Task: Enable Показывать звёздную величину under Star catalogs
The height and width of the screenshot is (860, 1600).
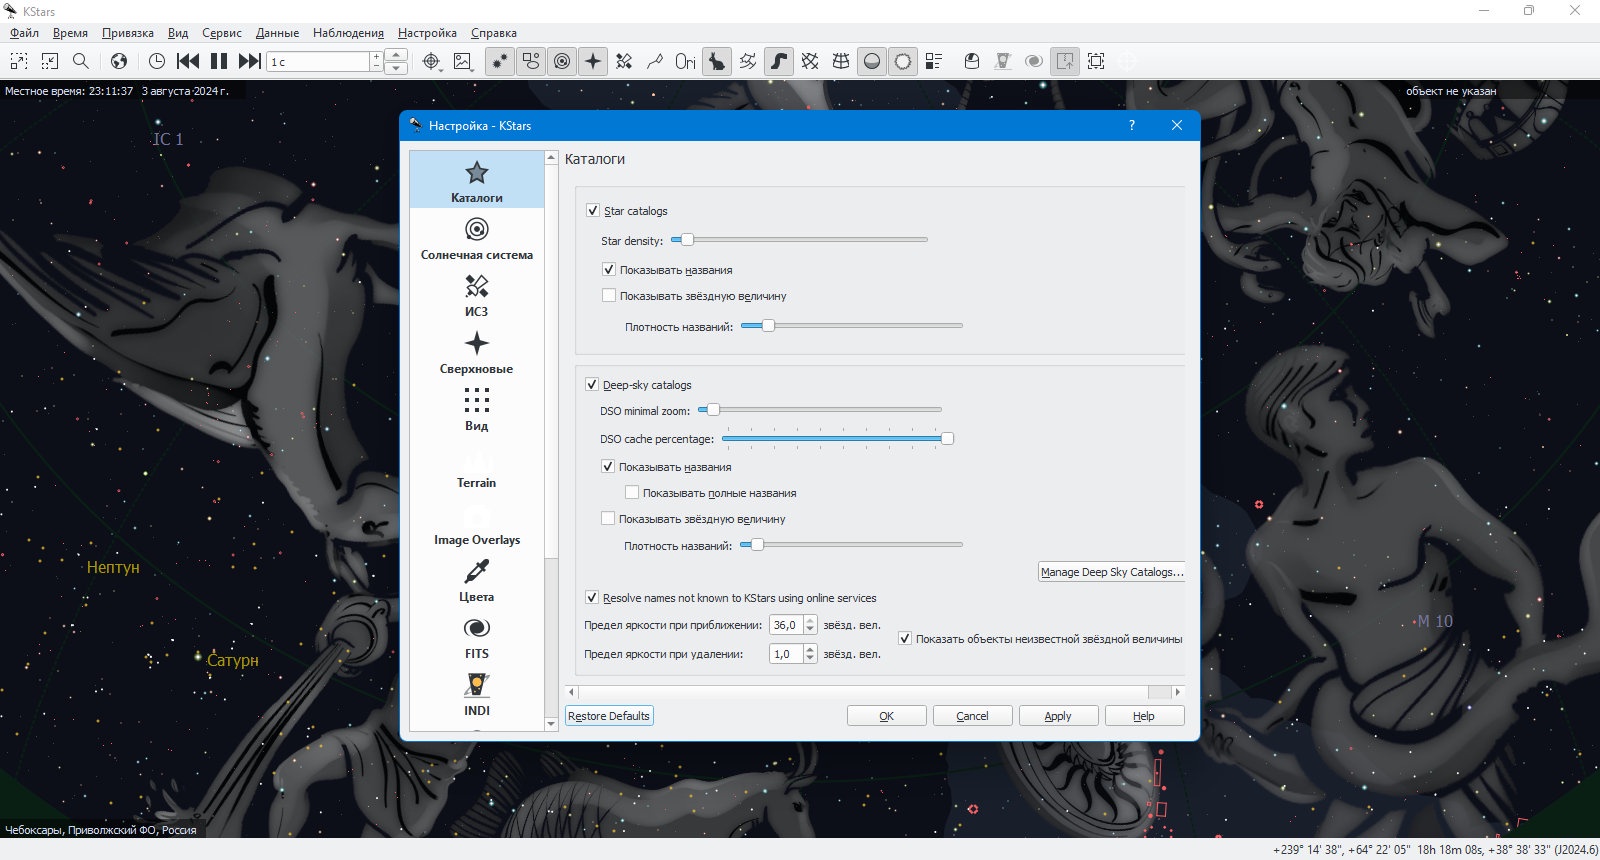Action: pos(609,296)
